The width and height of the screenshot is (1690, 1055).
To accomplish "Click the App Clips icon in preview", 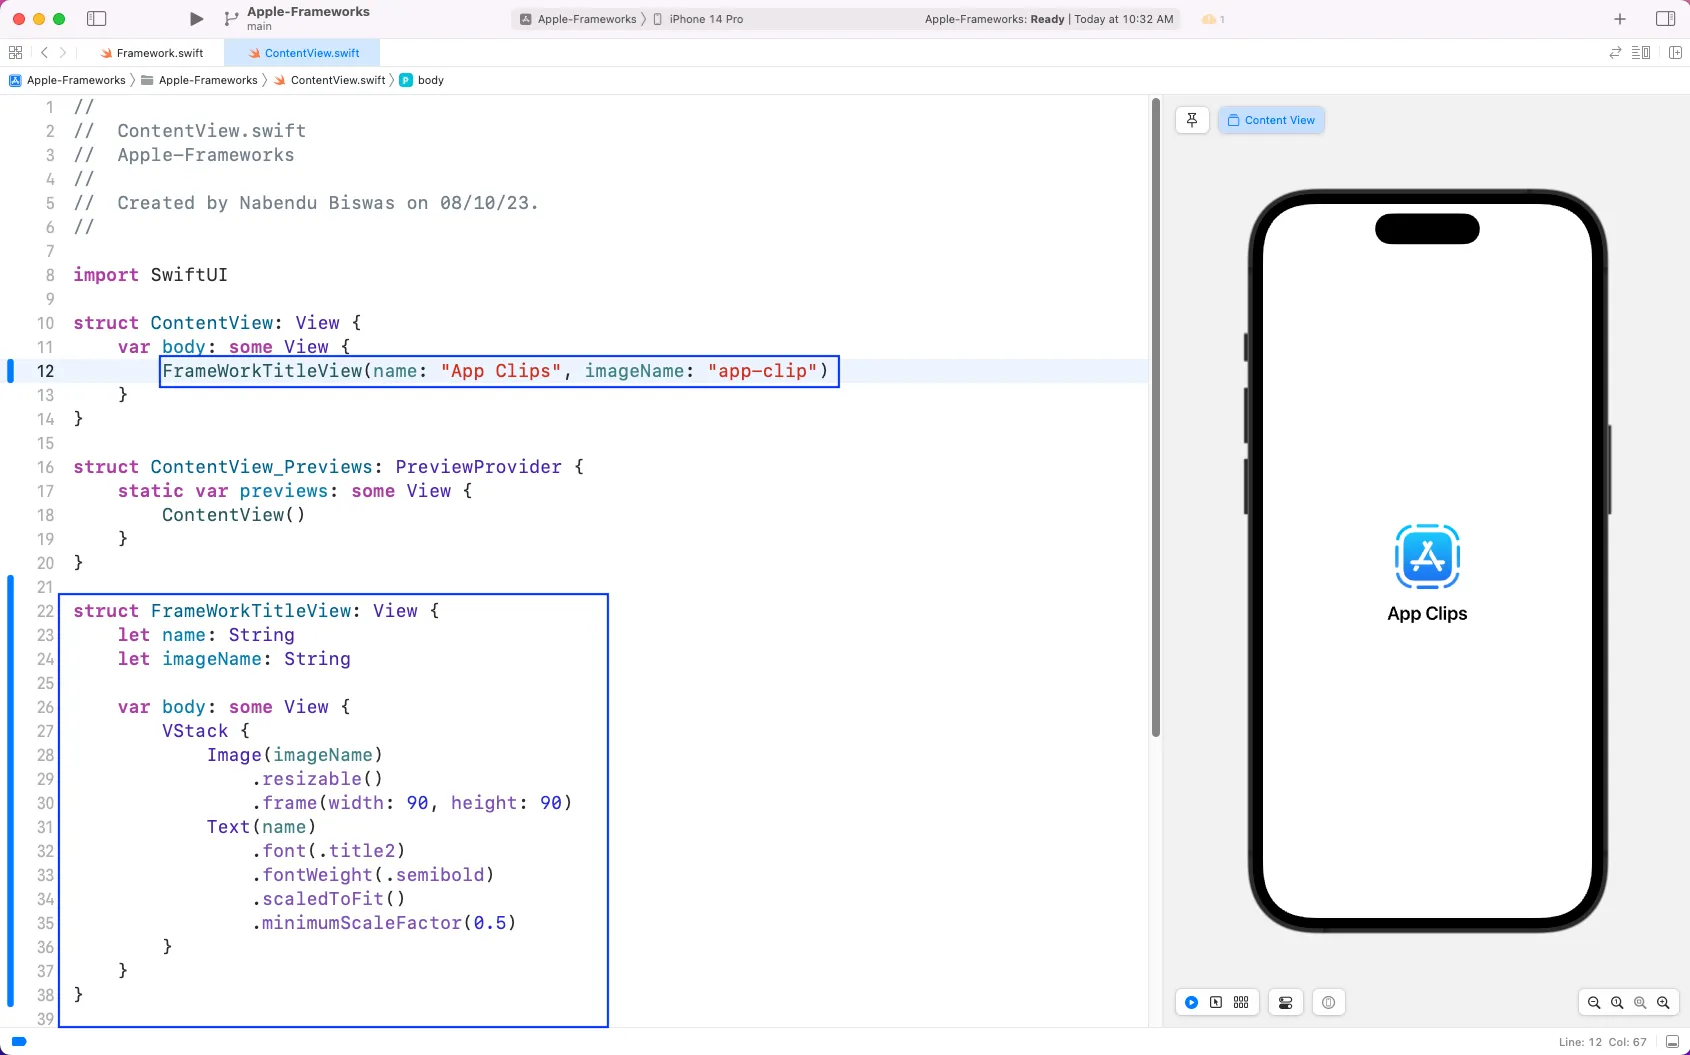I will [x=1427, y=557].
